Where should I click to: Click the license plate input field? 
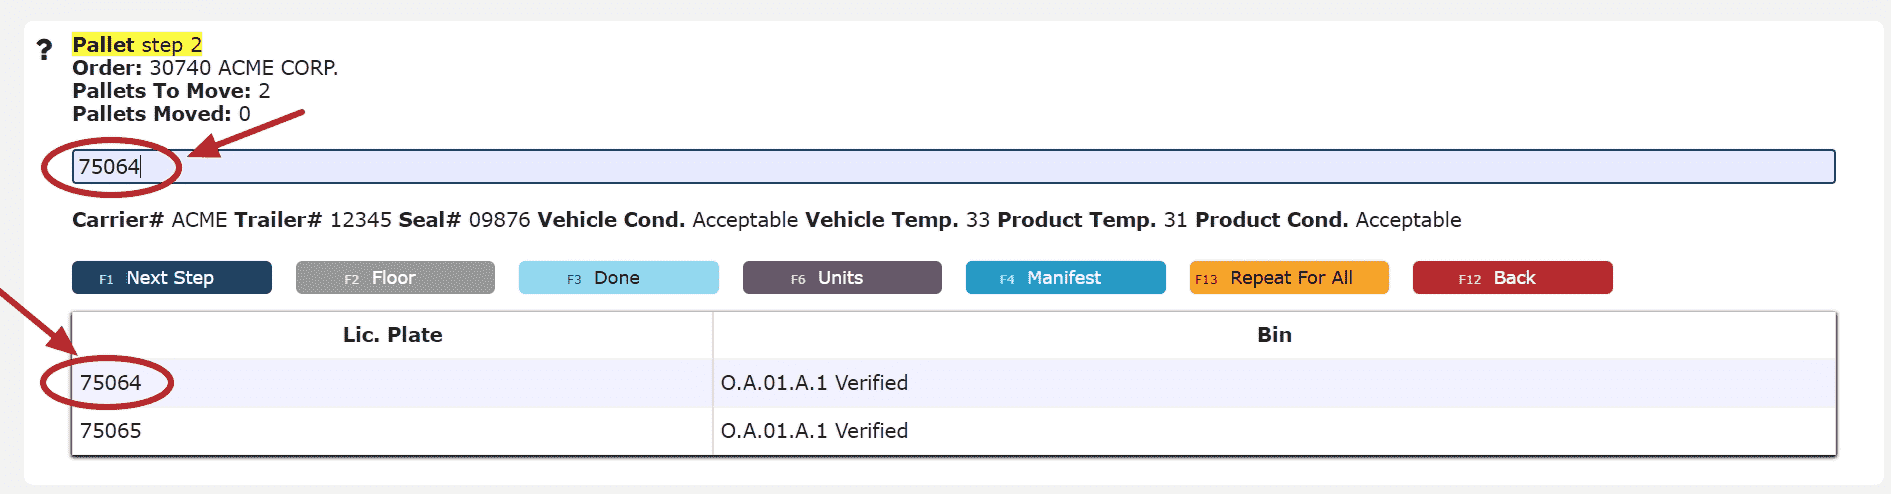[x=954, y=166]
